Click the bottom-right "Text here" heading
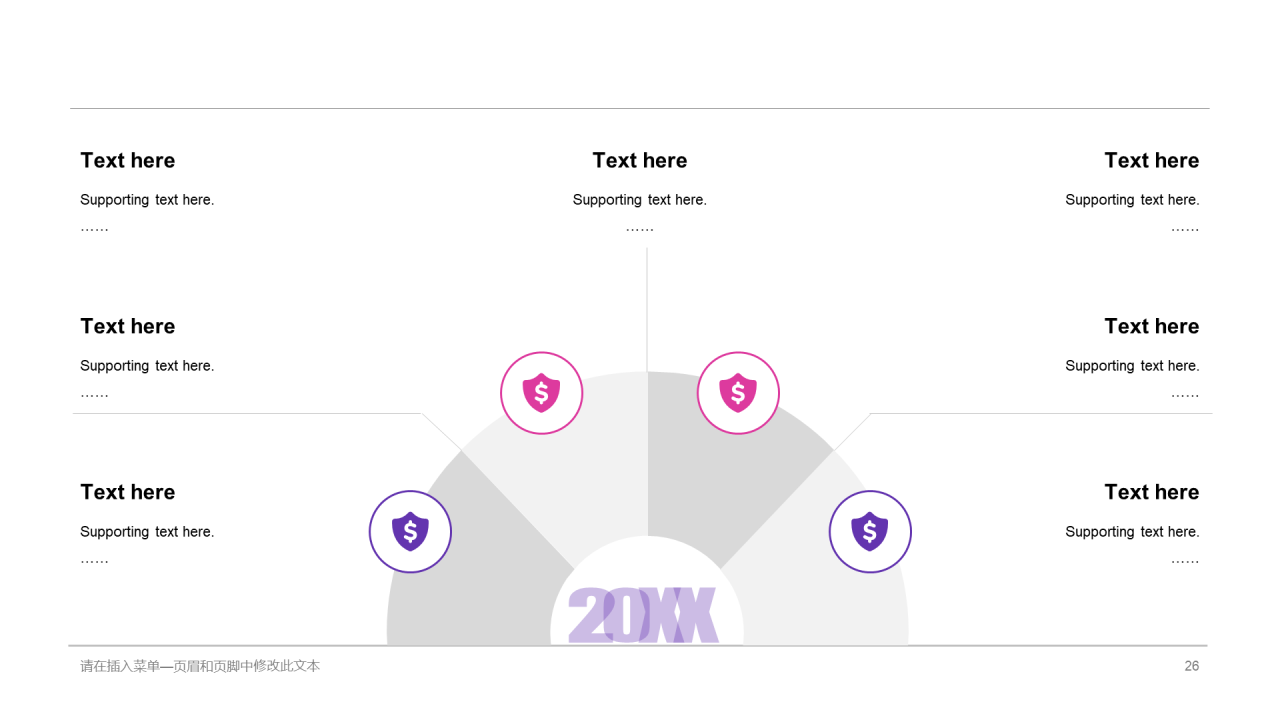The height and width of the screenshot is (720, 1280). [x=1152, y=493]
